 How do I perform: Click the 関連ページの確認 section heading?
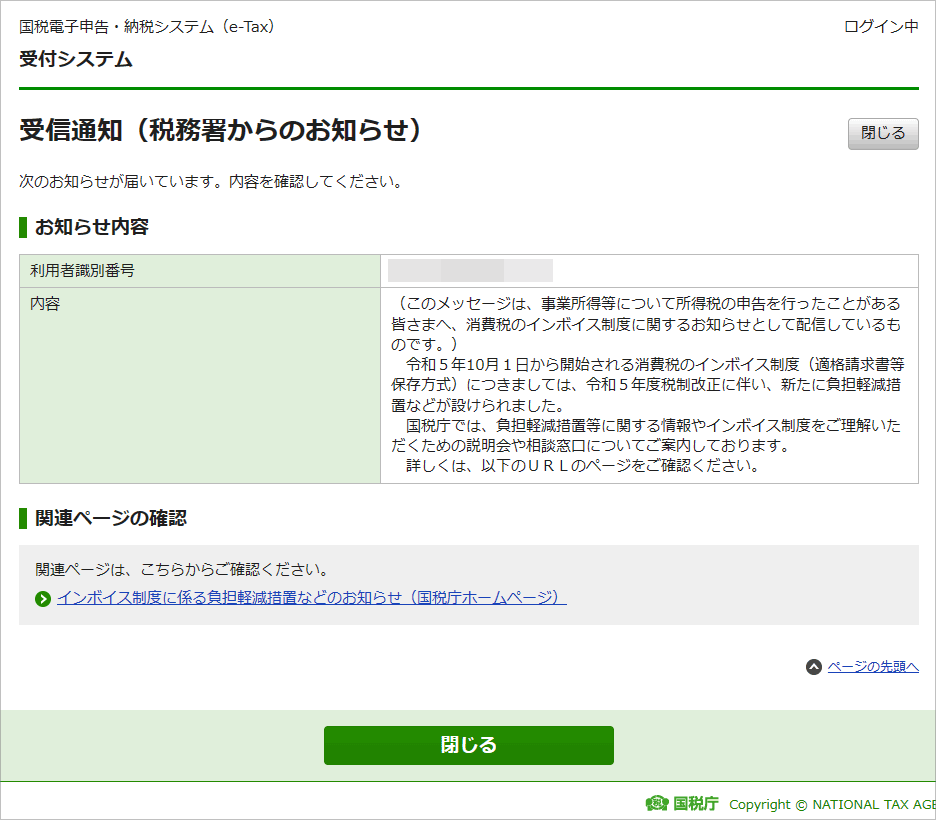coord(110,519)
